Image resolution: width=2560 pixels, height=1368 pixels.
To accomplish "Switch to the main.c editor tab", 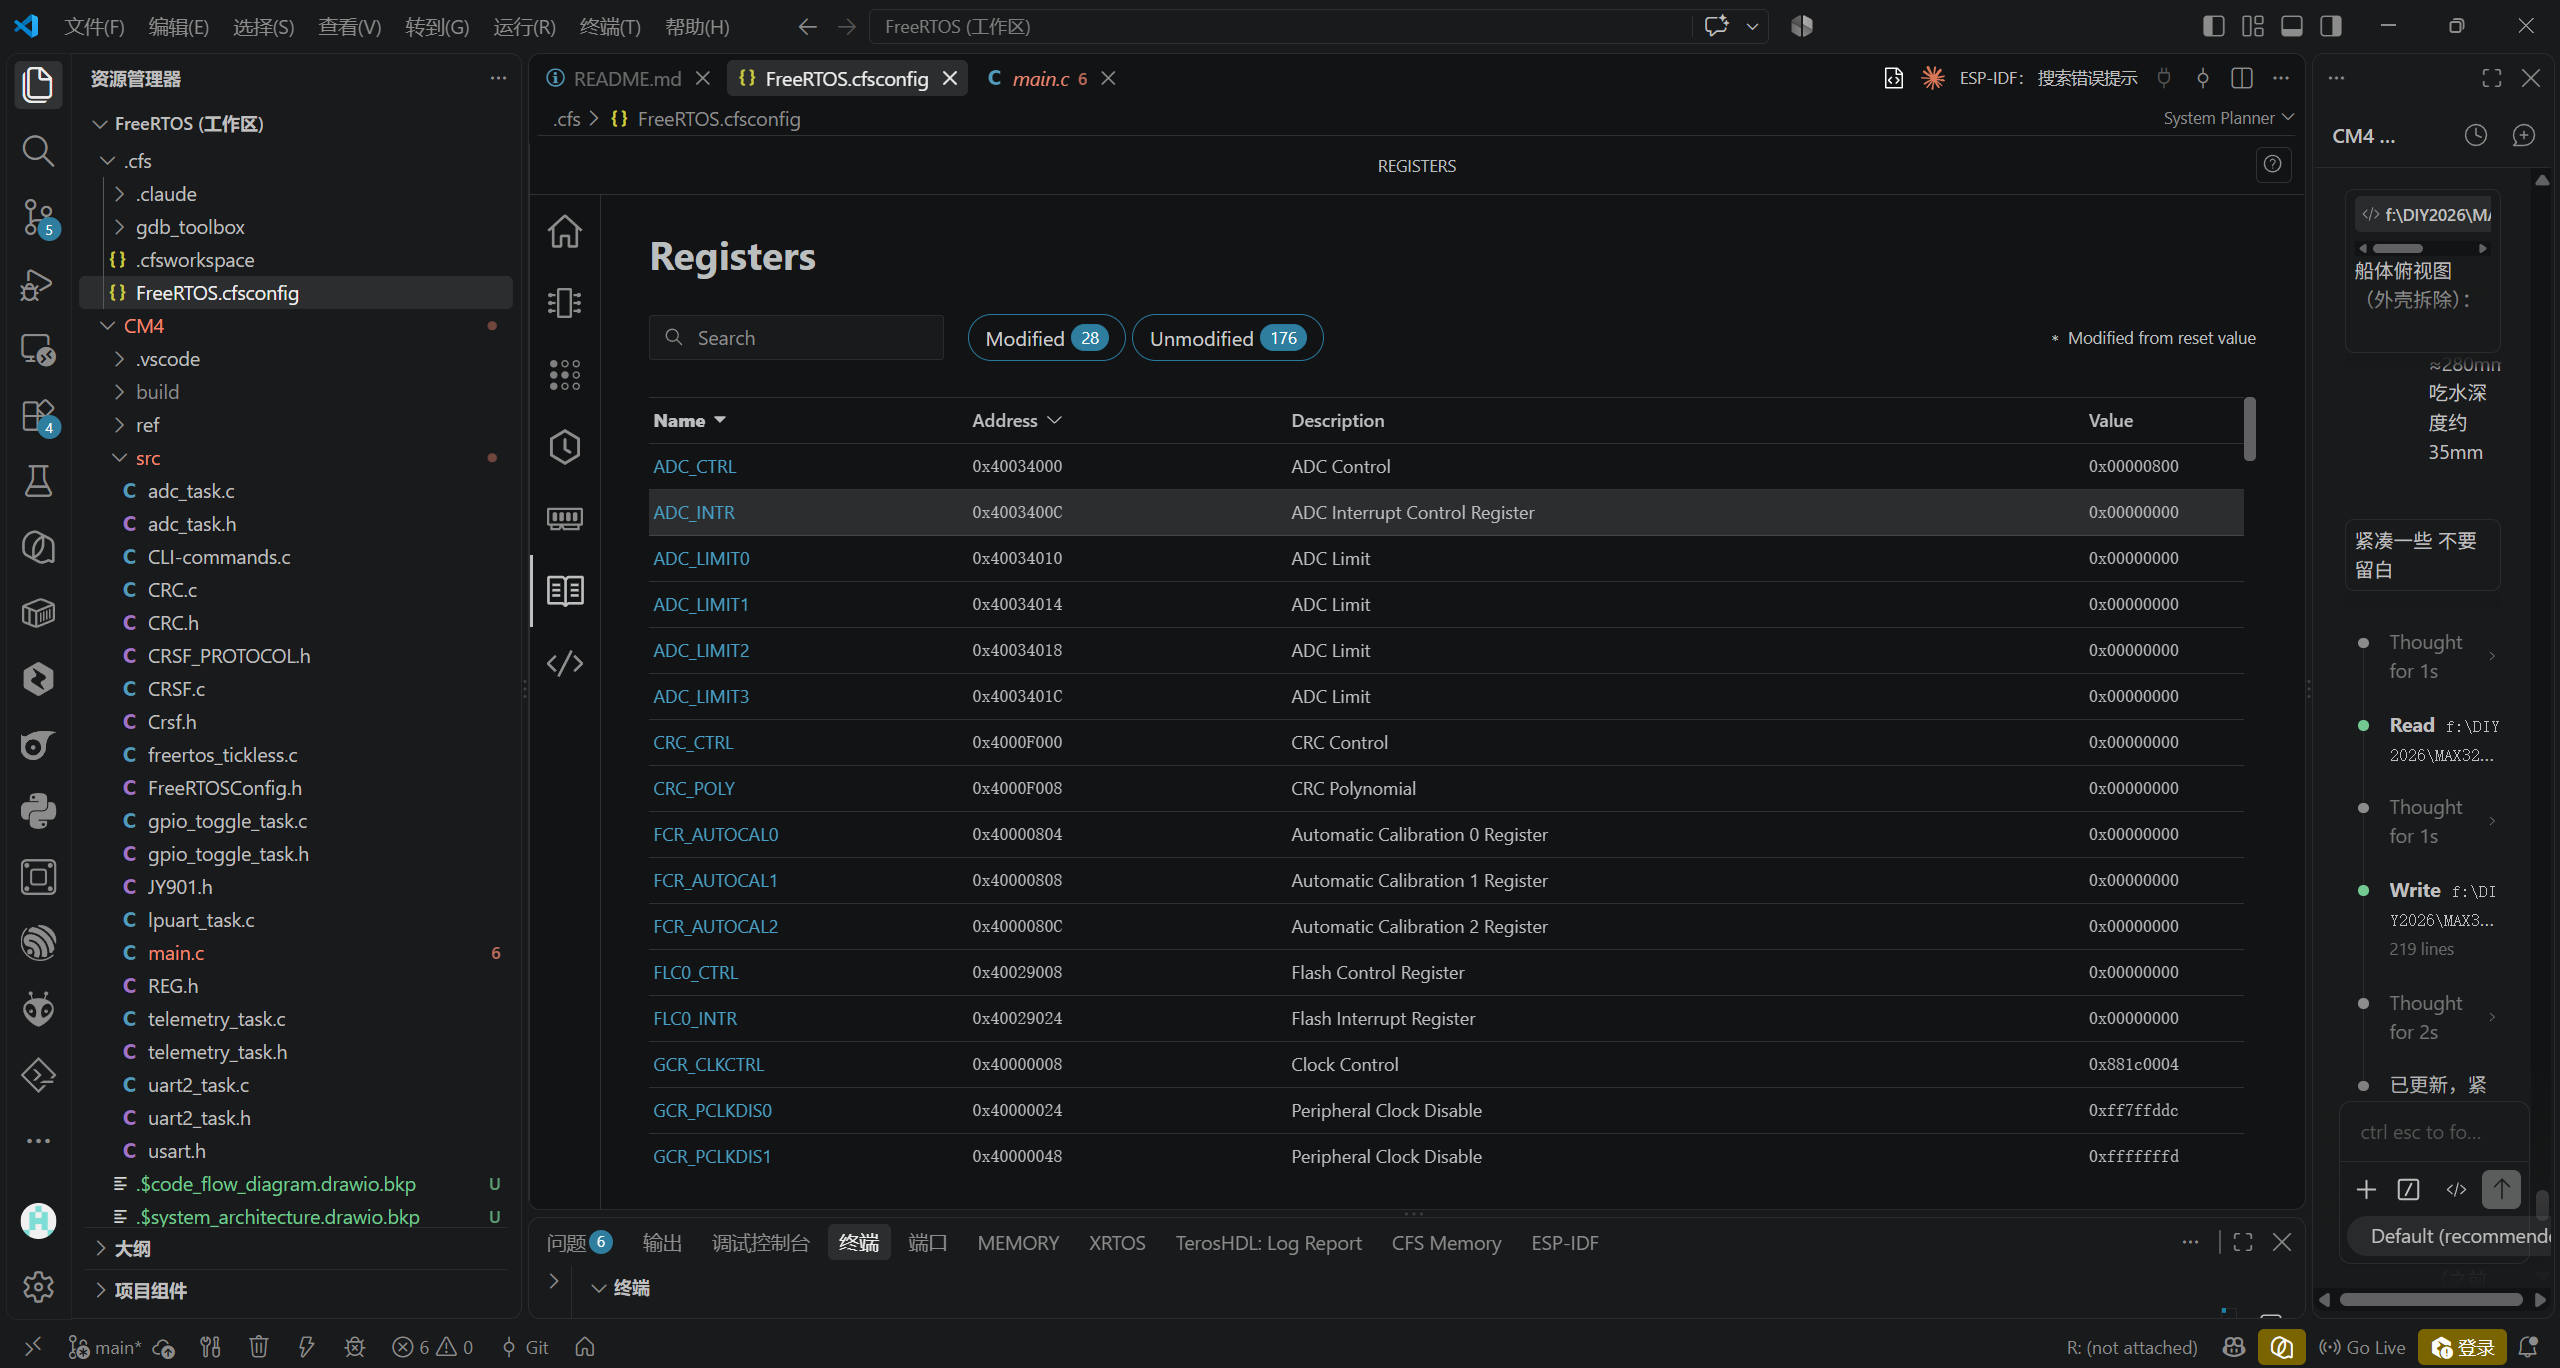I will pos(1040,78).
